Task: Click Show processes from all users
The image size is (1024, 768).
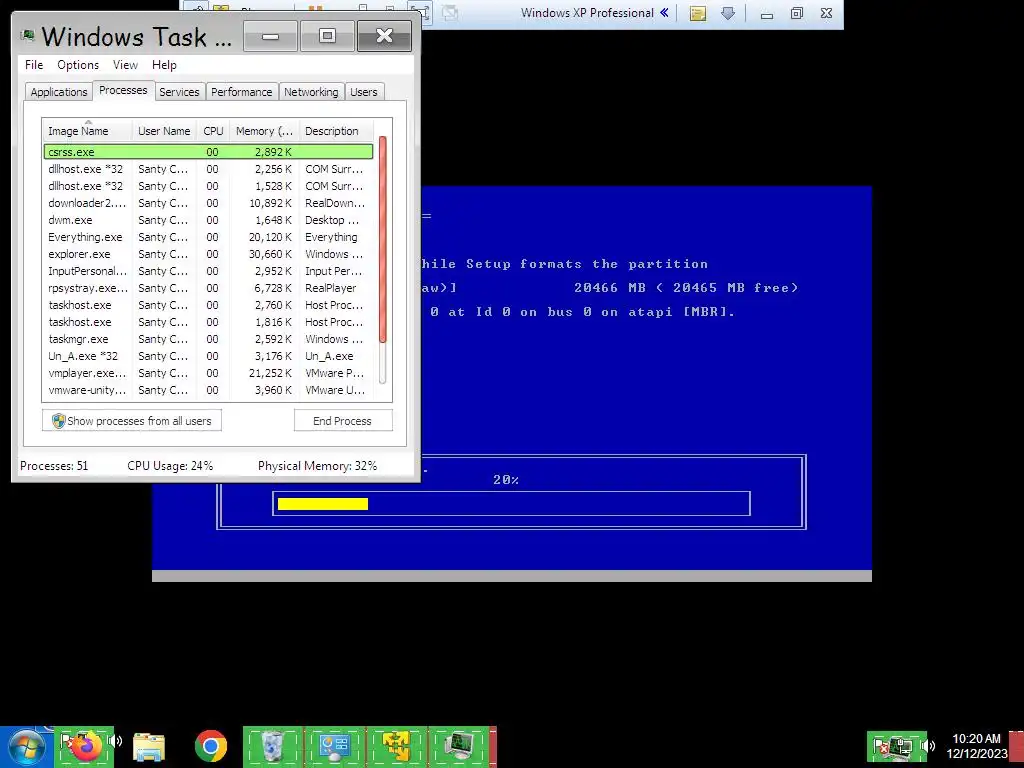Action: 132,421
